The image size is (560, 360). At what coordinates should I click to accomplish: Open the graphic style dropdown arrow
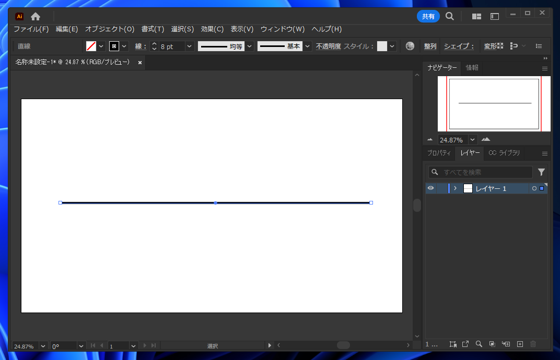point(392,46)
